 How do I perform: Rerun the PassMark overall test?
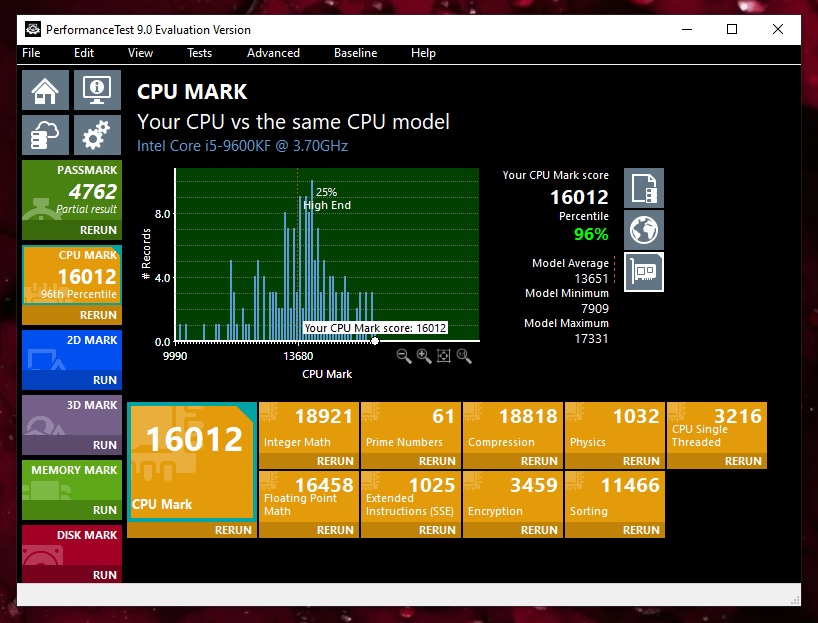(x=72, y=230)
